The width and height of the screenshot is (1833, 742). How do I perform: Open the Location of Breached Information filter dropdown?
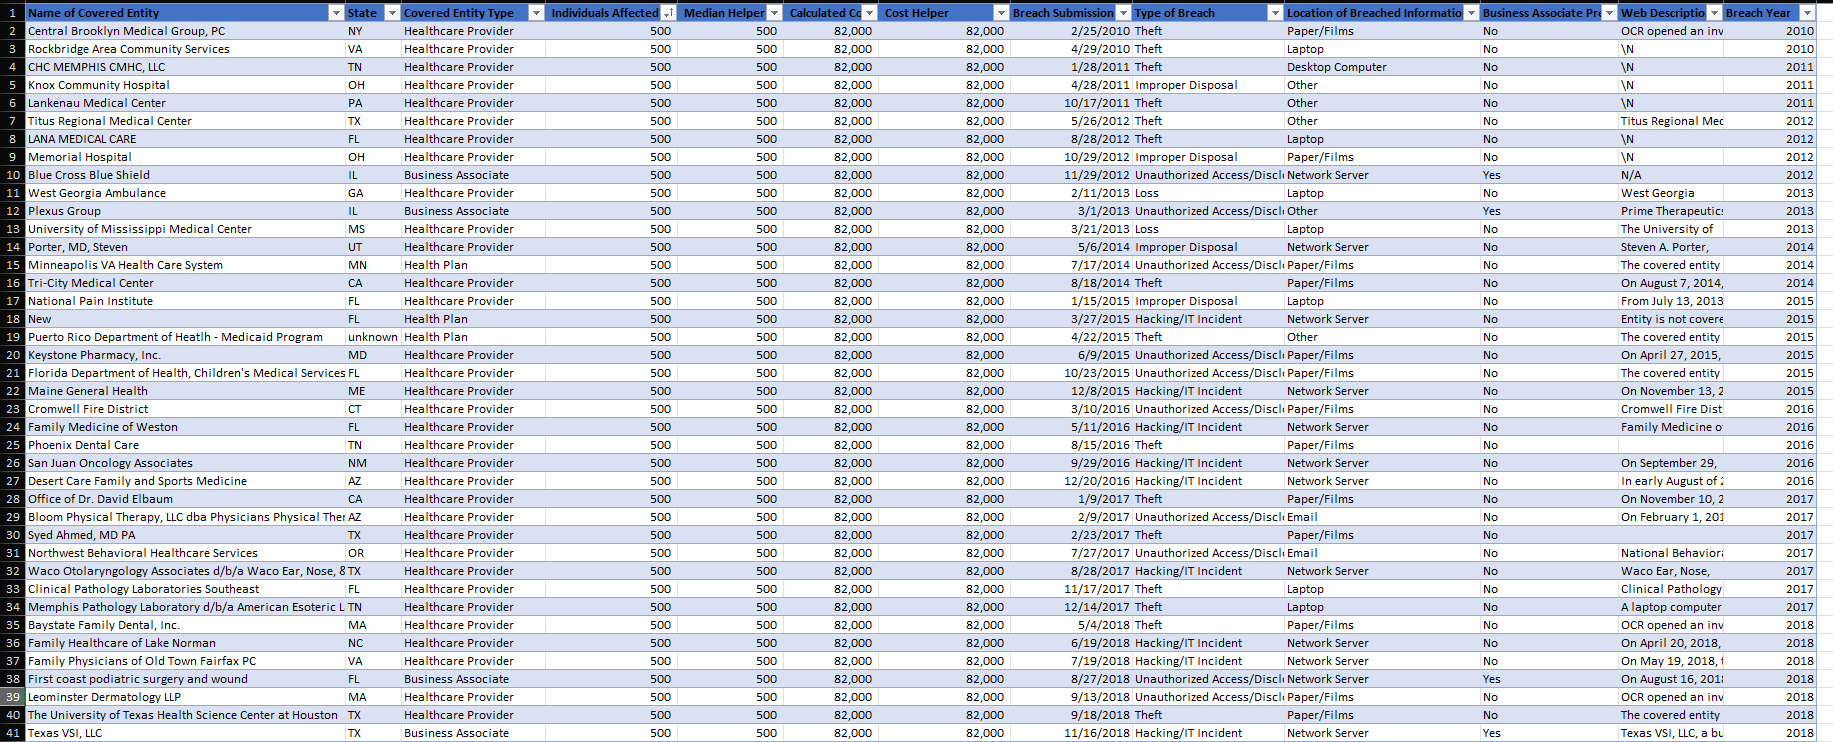[x=1471, y=13]
